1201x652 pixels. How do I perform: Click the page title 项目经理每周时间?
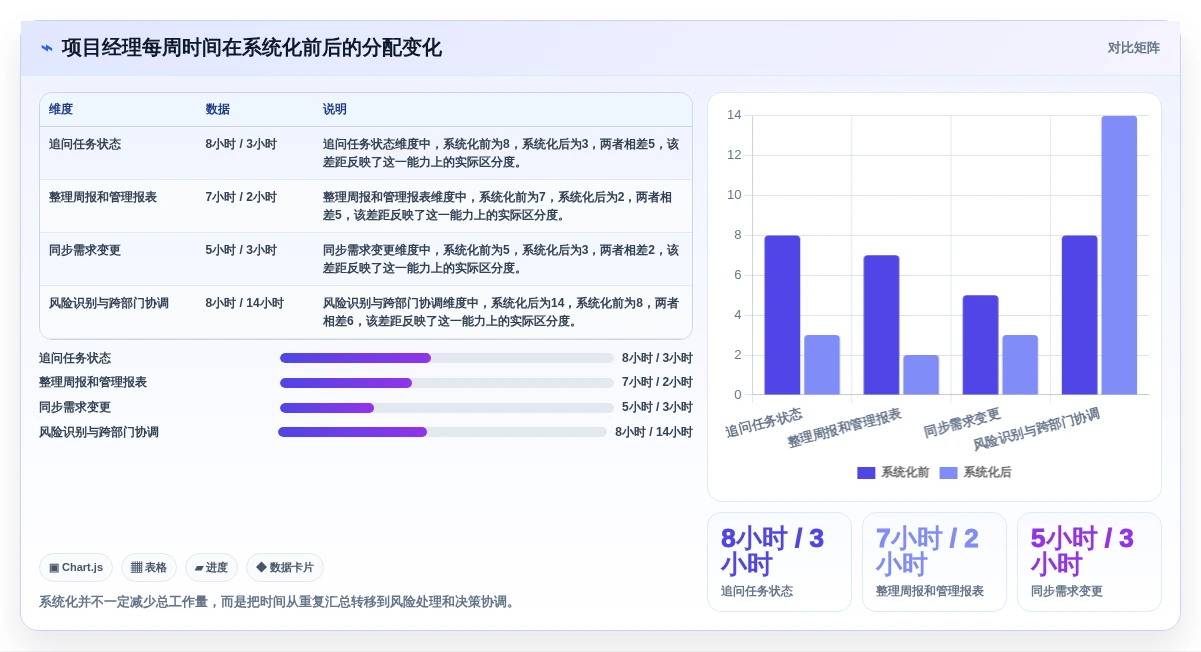tap(251, 48)
